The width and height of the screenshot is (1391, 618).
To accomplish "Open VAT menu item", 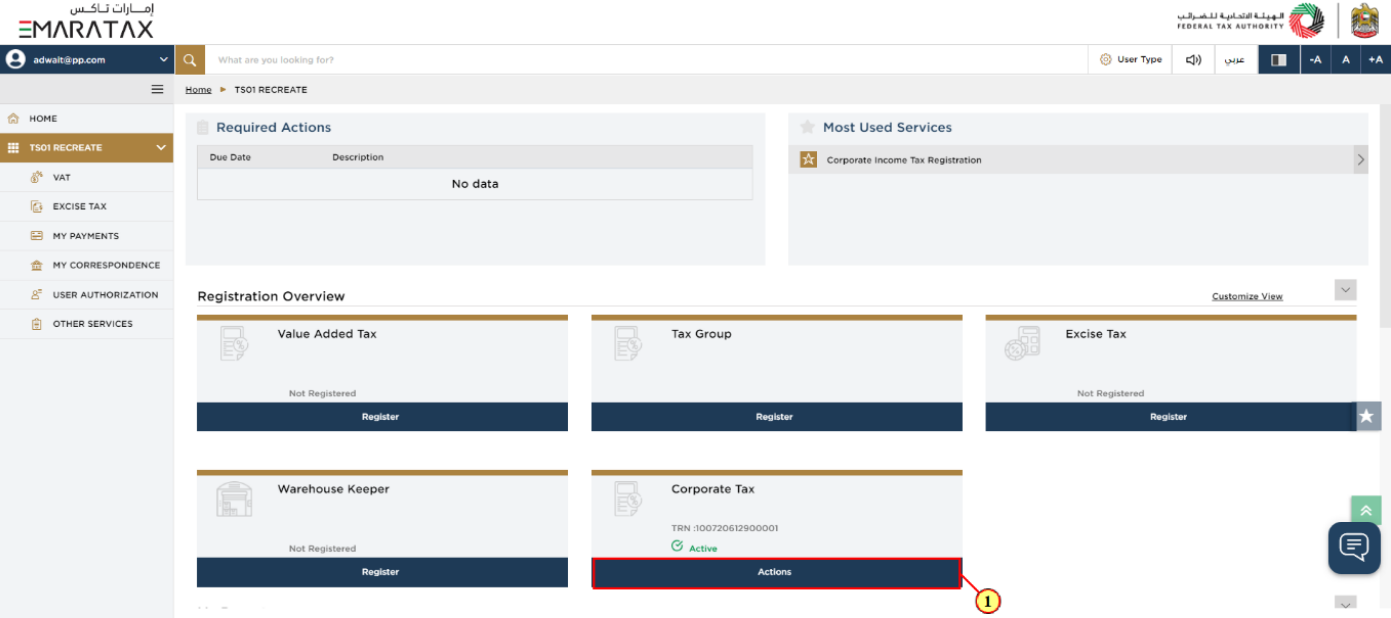I will (x=86, y=177).
